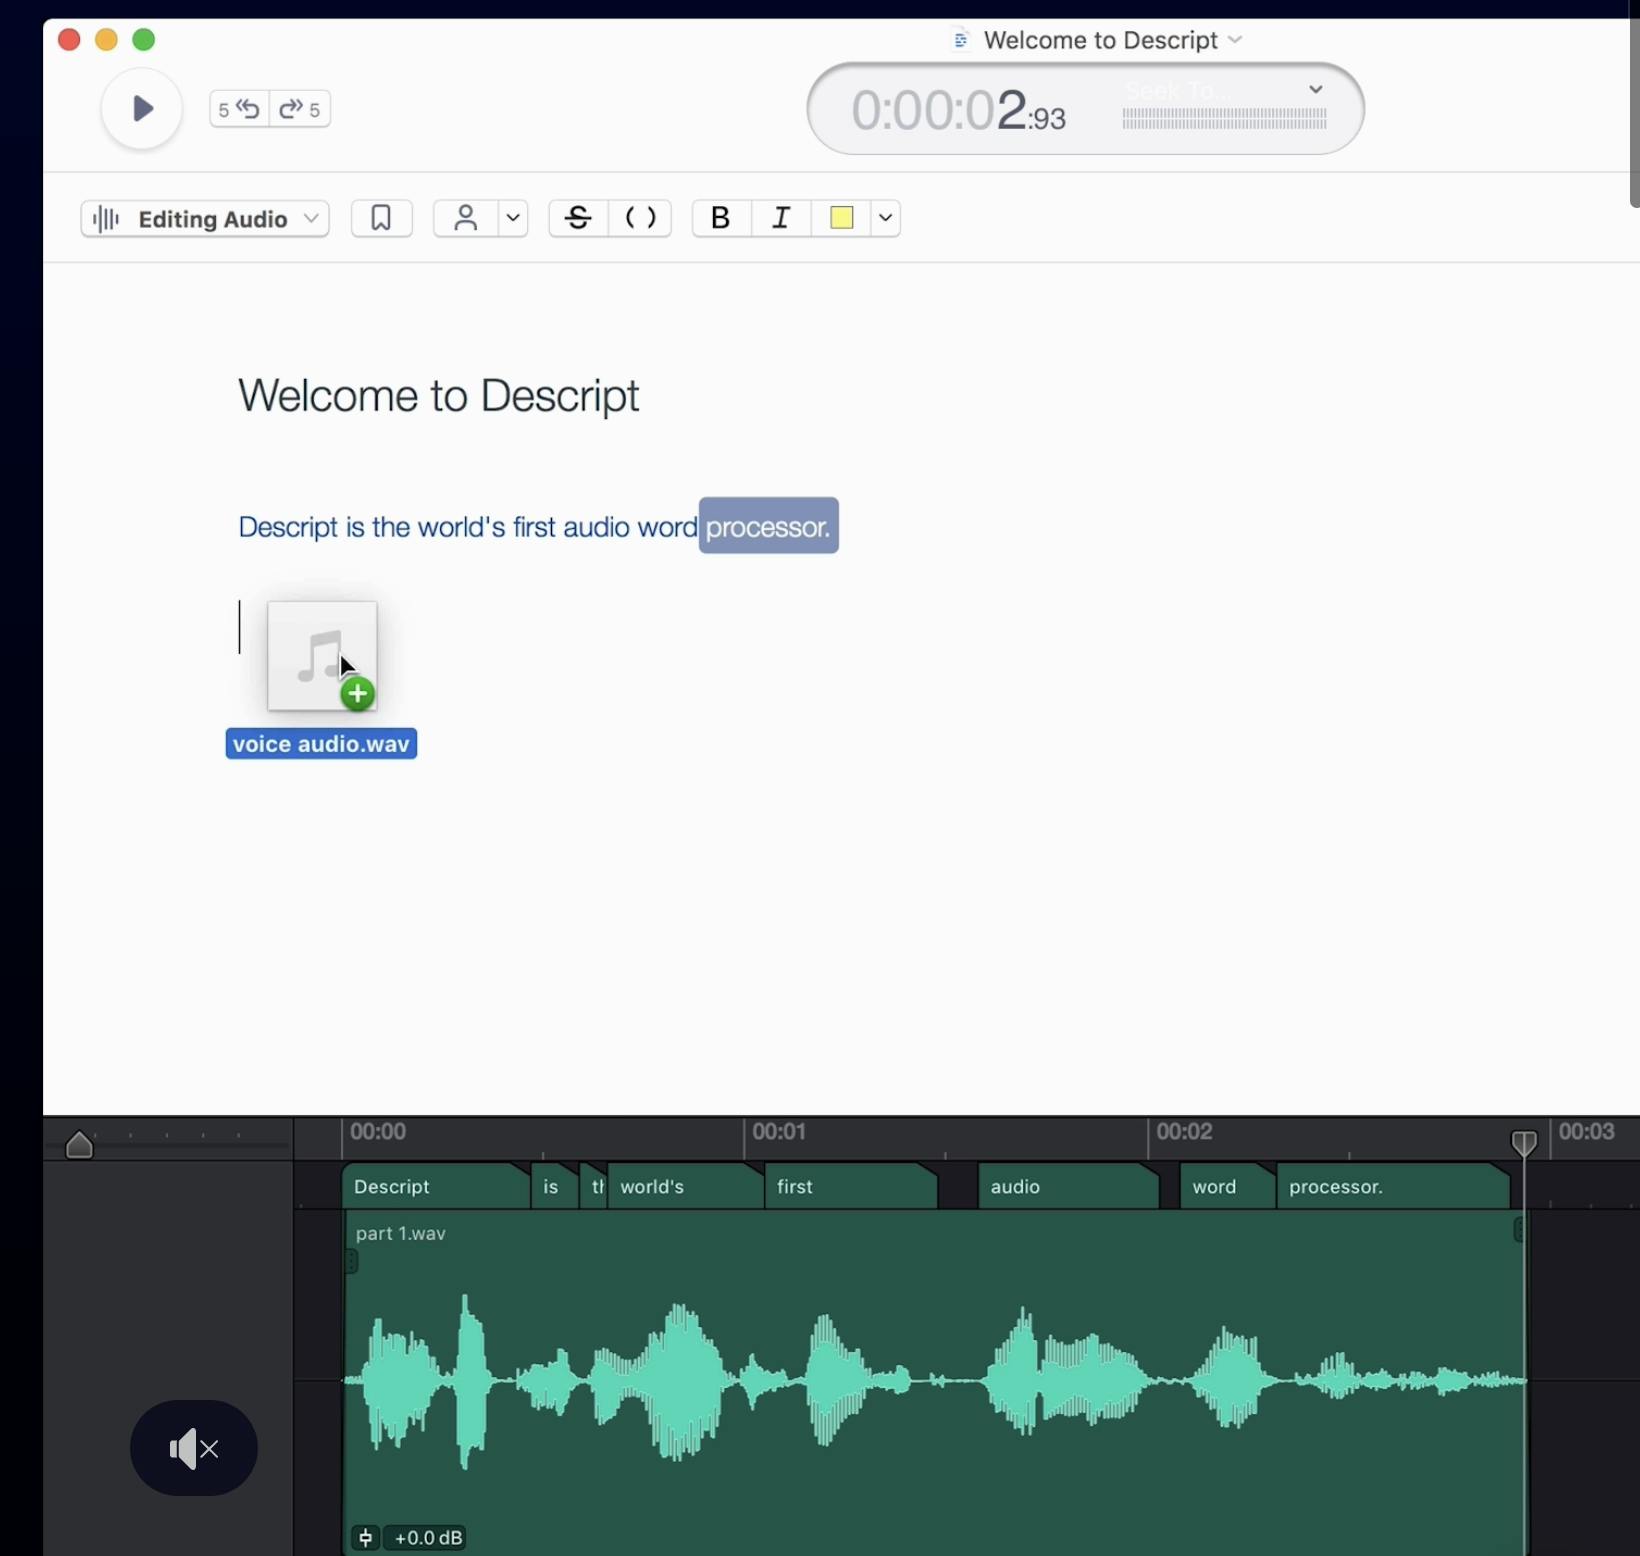Click the Welcome to Descript heading
Image resolution: width=1640 pixels, height=1556 pixels.
point(439,396)
